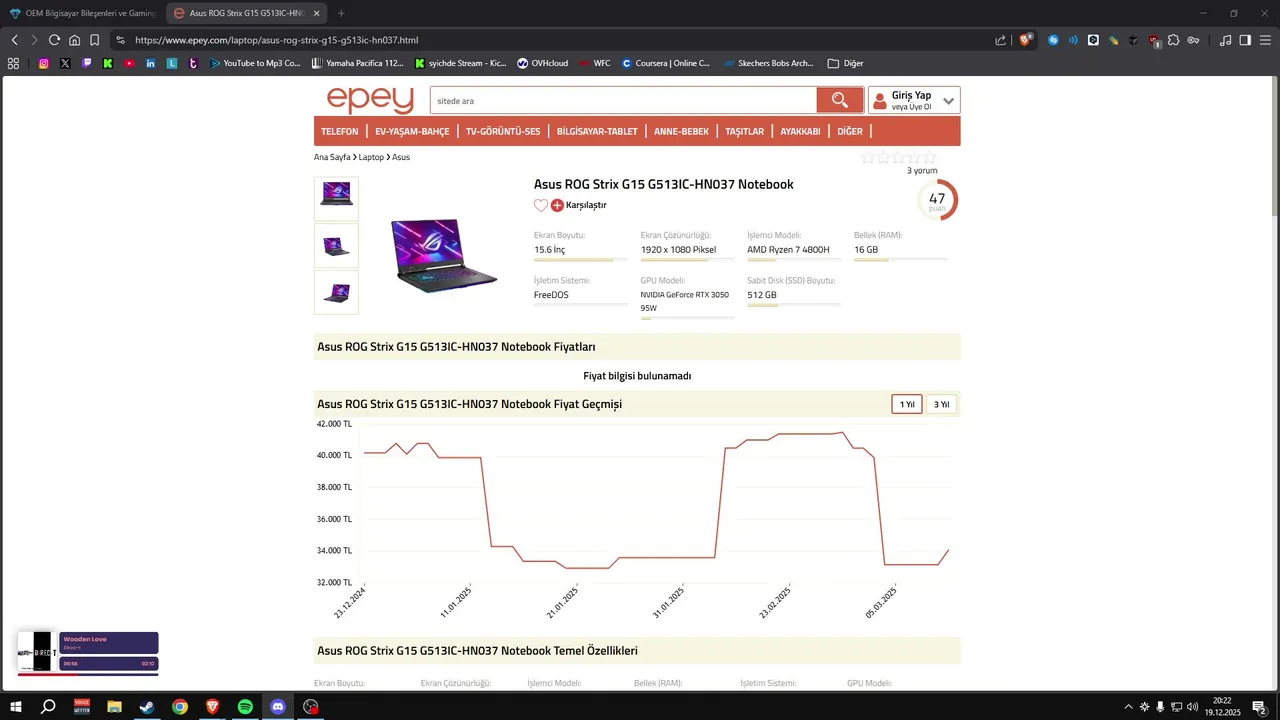Screen dimensions: 1280x720
Task: Open the BİLGİSAYAR-TABLET category menu
Action: [x=597, y=131]
